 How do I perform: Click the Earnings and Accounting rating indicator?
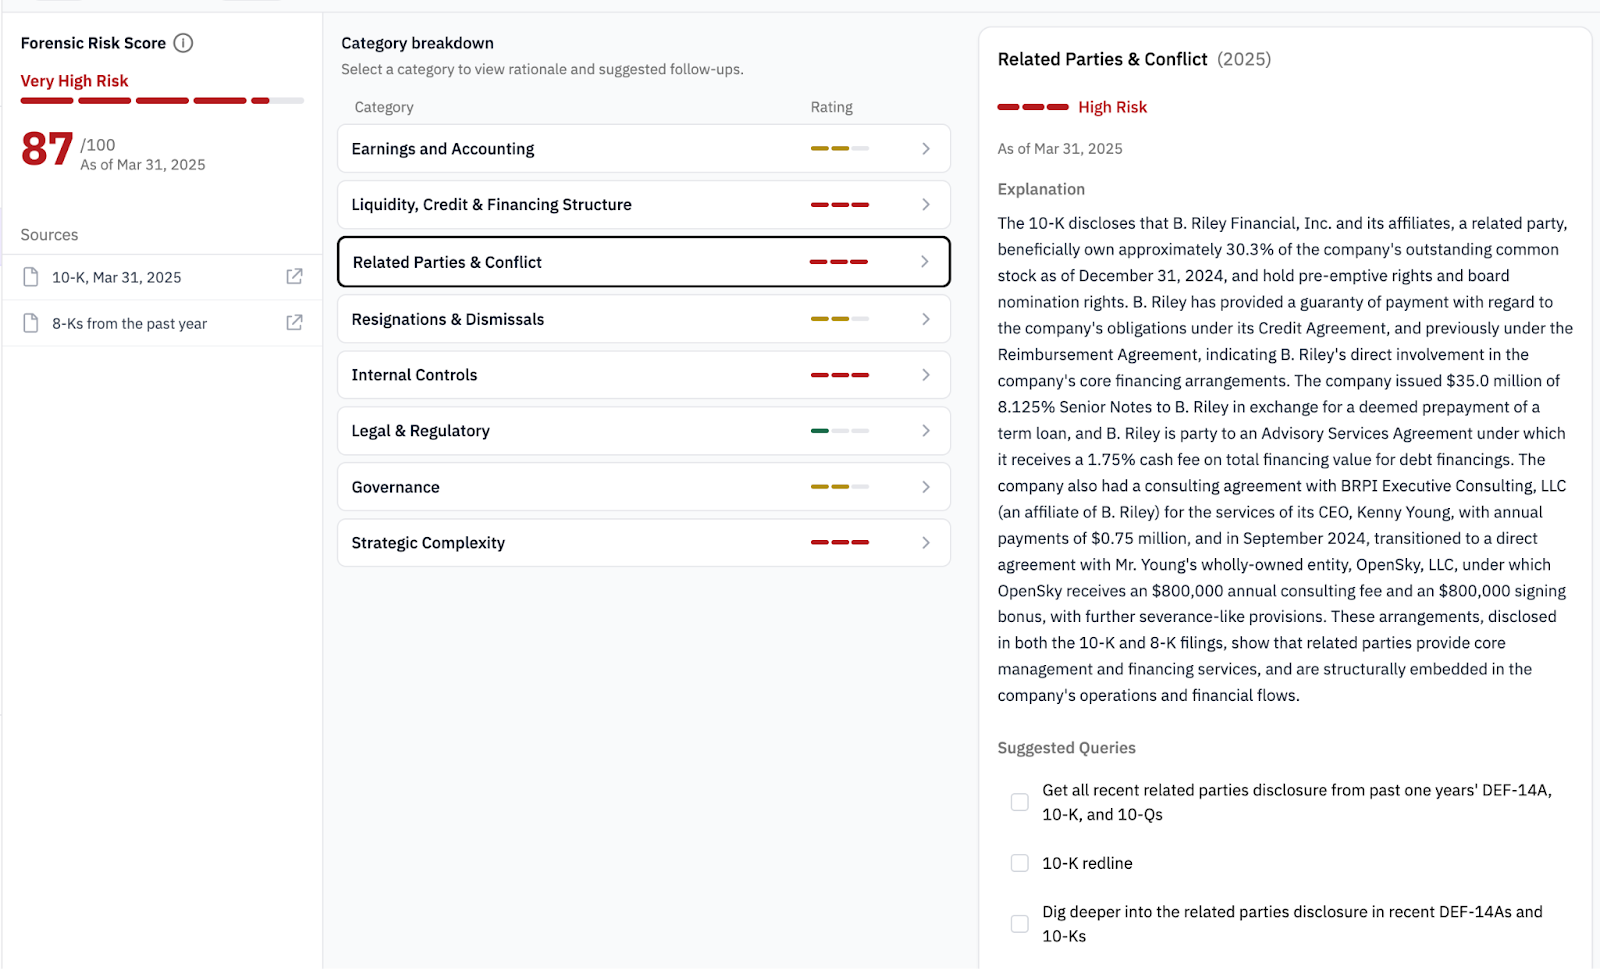coord(839,149)
